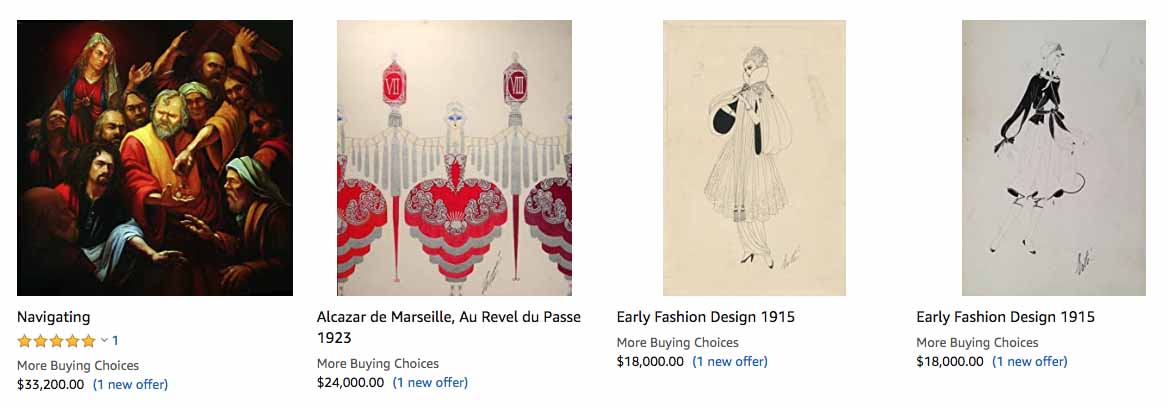This screenshot has width=1168, height=408.
Task: Open the fashion sketch thumbnail with the fur collar cape
Action: 754,158
